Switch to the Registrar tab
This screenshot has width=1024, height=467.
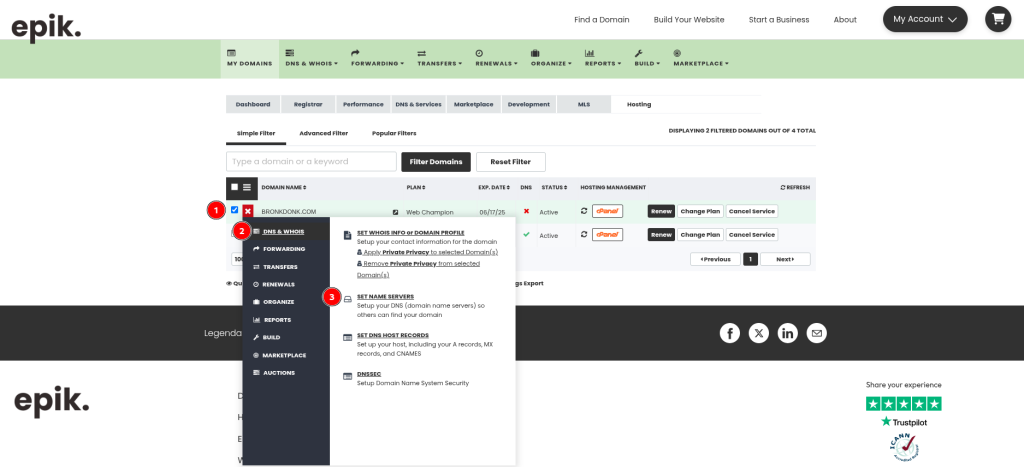tap(308, 105)
